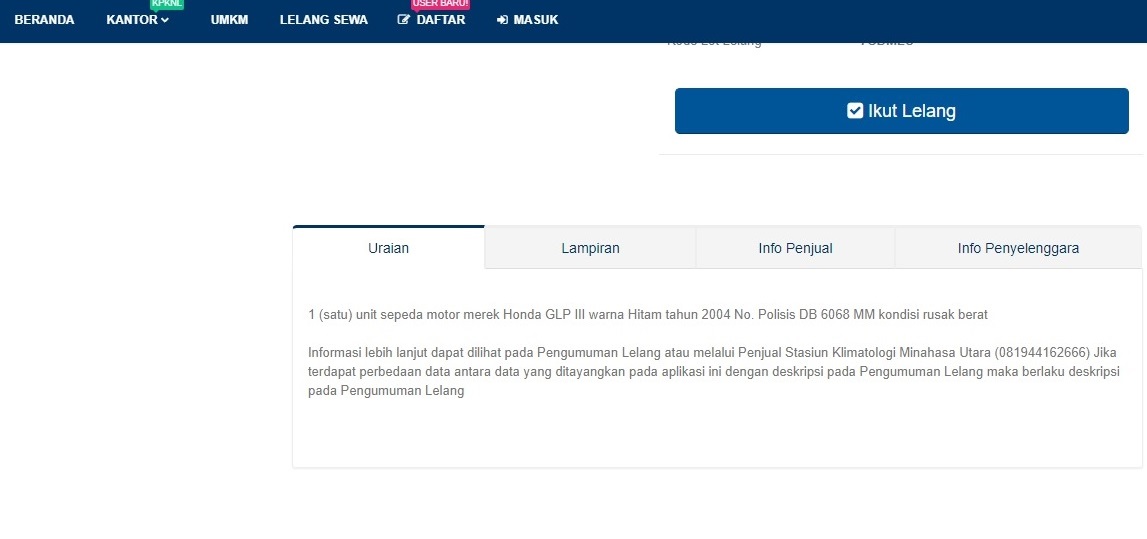Open the Info Penjual tab
The height and width of the screenshot is (539, 1147).
(795, 248)
